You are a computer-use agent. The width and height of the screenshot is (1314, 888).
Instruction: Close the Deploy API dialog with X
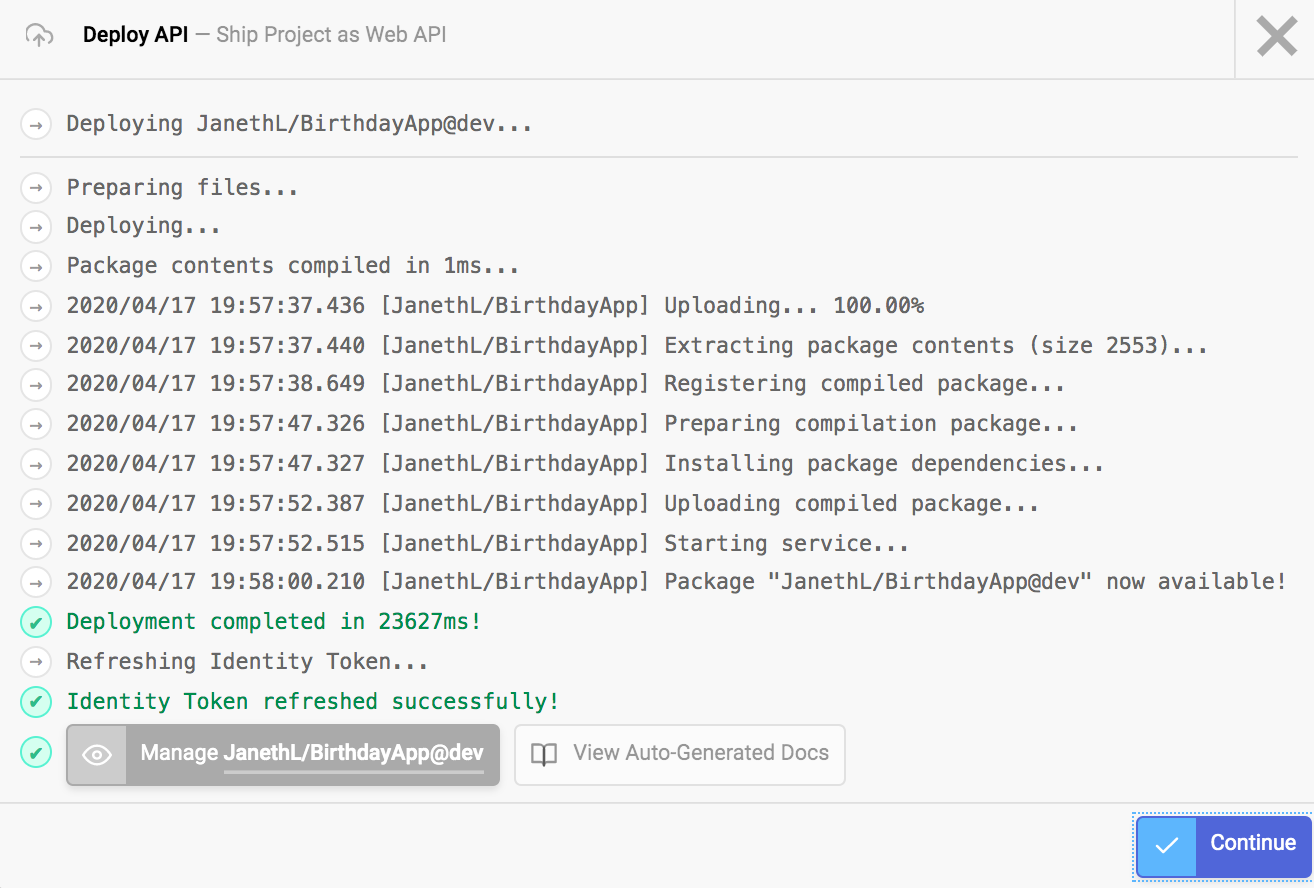tap(1276, 37)
